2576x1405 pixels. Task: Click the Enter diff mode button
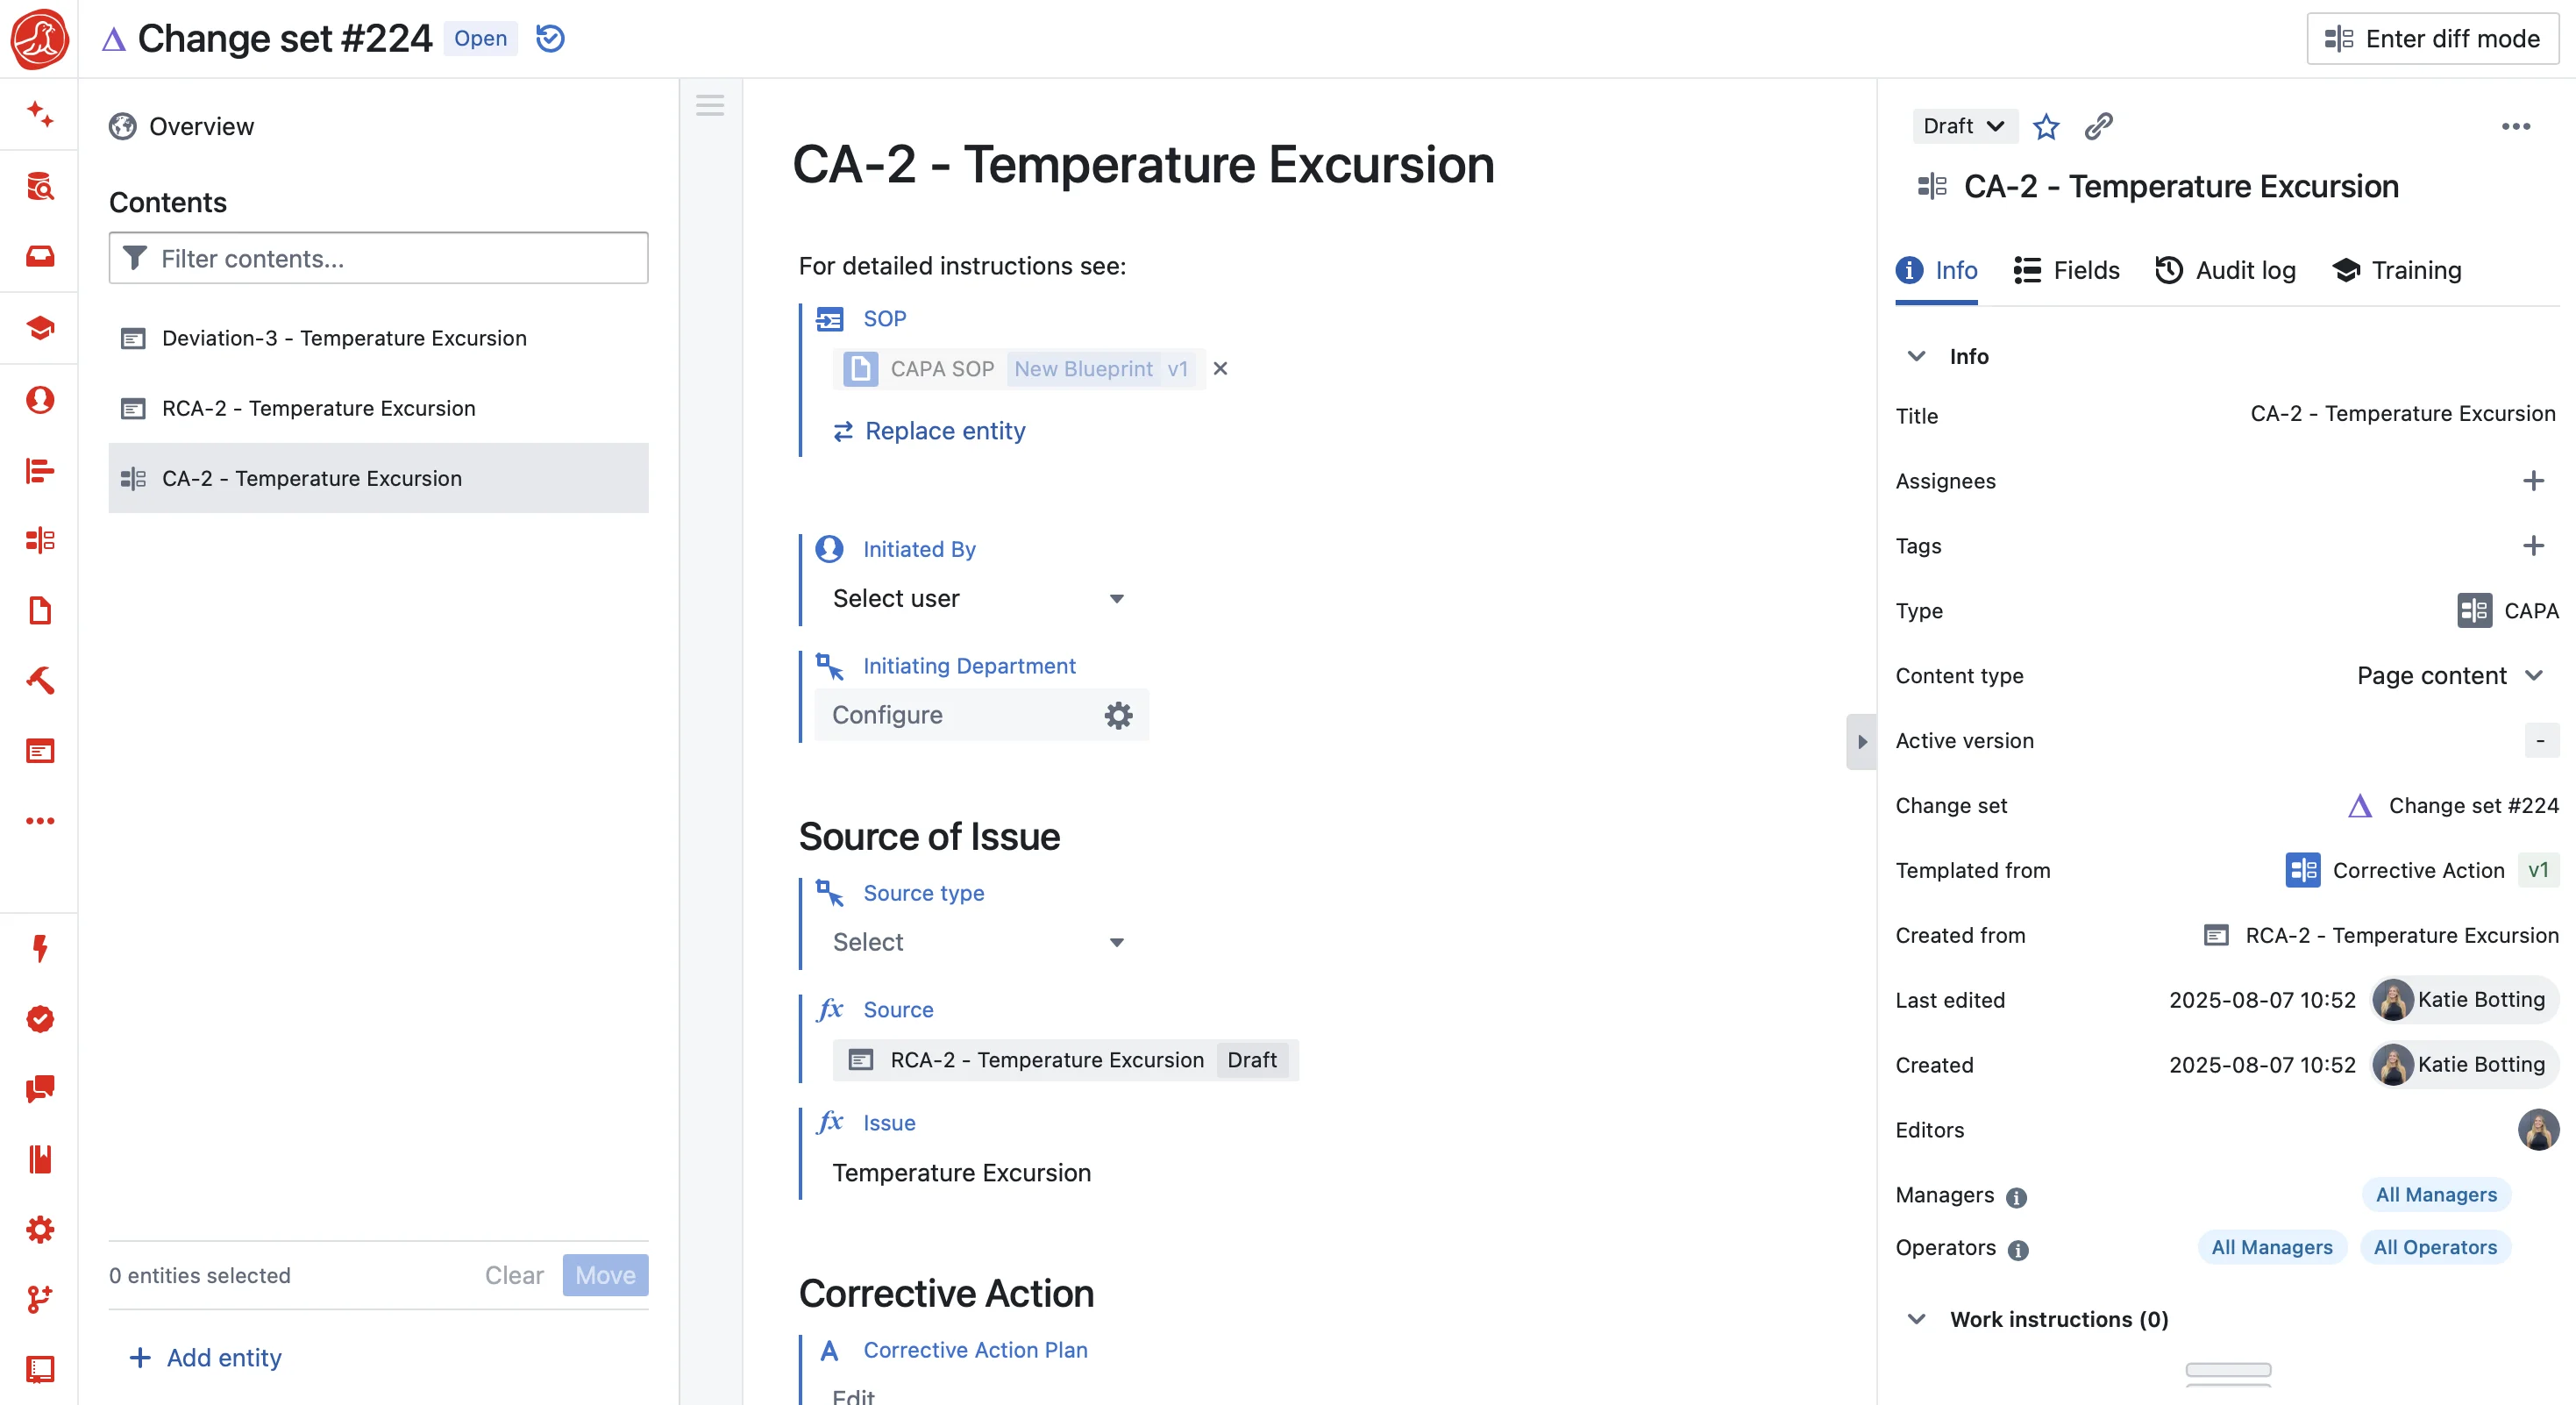(x=2431, y=39)
